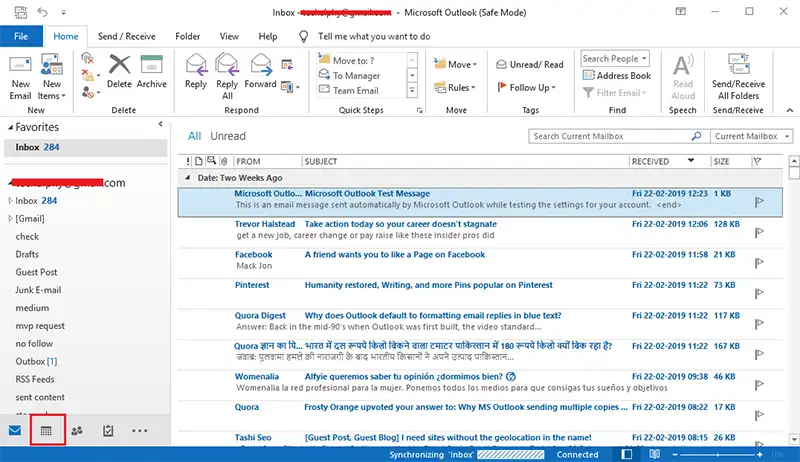Click the Meeting reply icon
This screenshot has height=462, width=800.
[x=287, y=65]
